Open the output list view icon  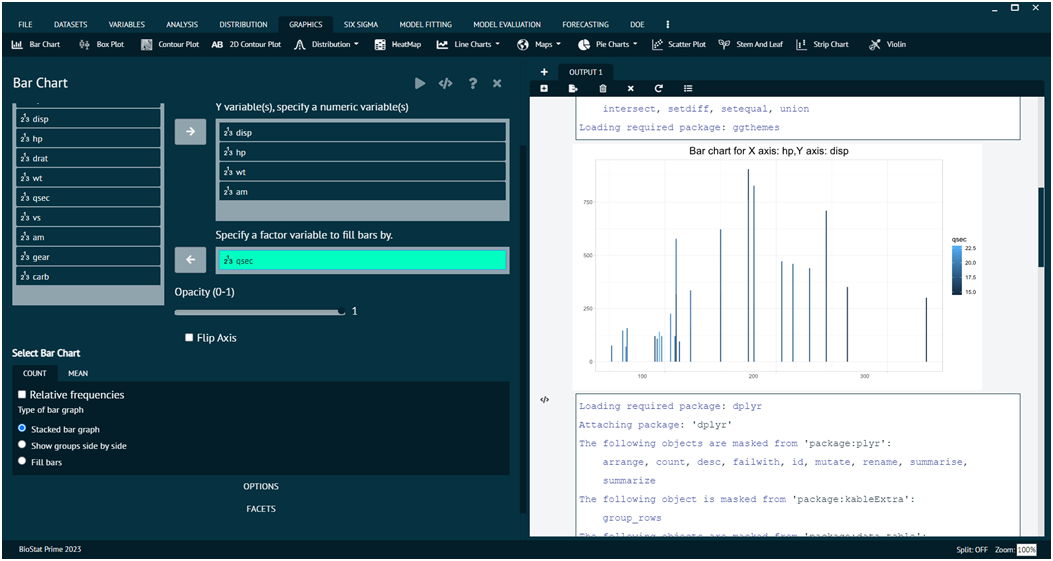pos(688,88)
